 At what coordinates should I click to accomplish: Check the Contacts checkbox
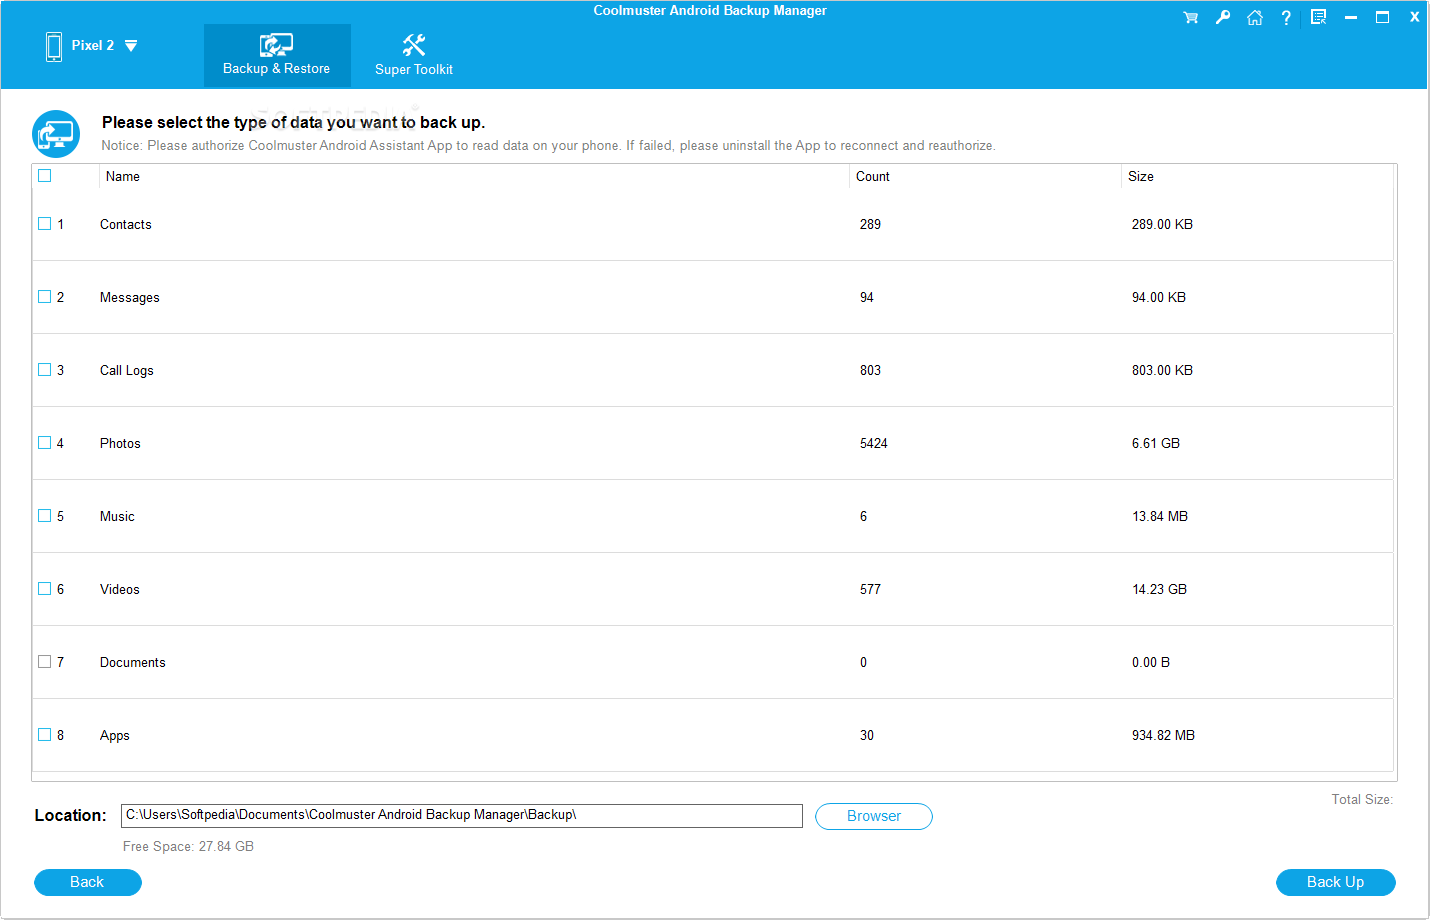44,224
